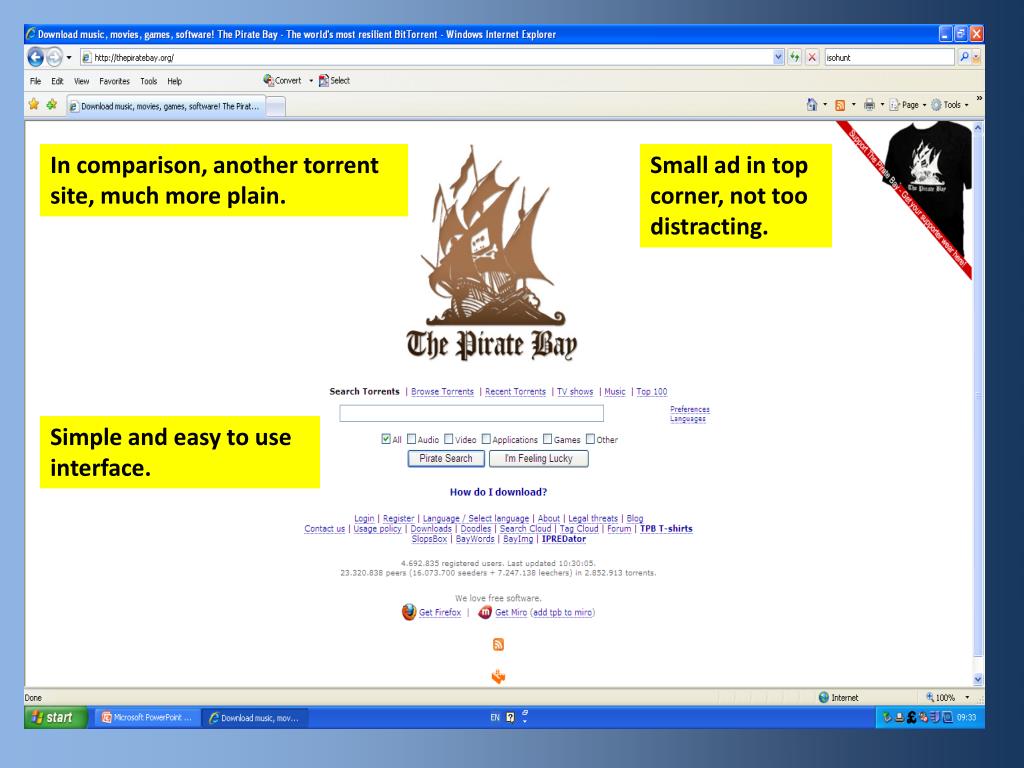Check the Games category checkbox
The height and width of the screenshot is (768, 1024).
point(547,439)
